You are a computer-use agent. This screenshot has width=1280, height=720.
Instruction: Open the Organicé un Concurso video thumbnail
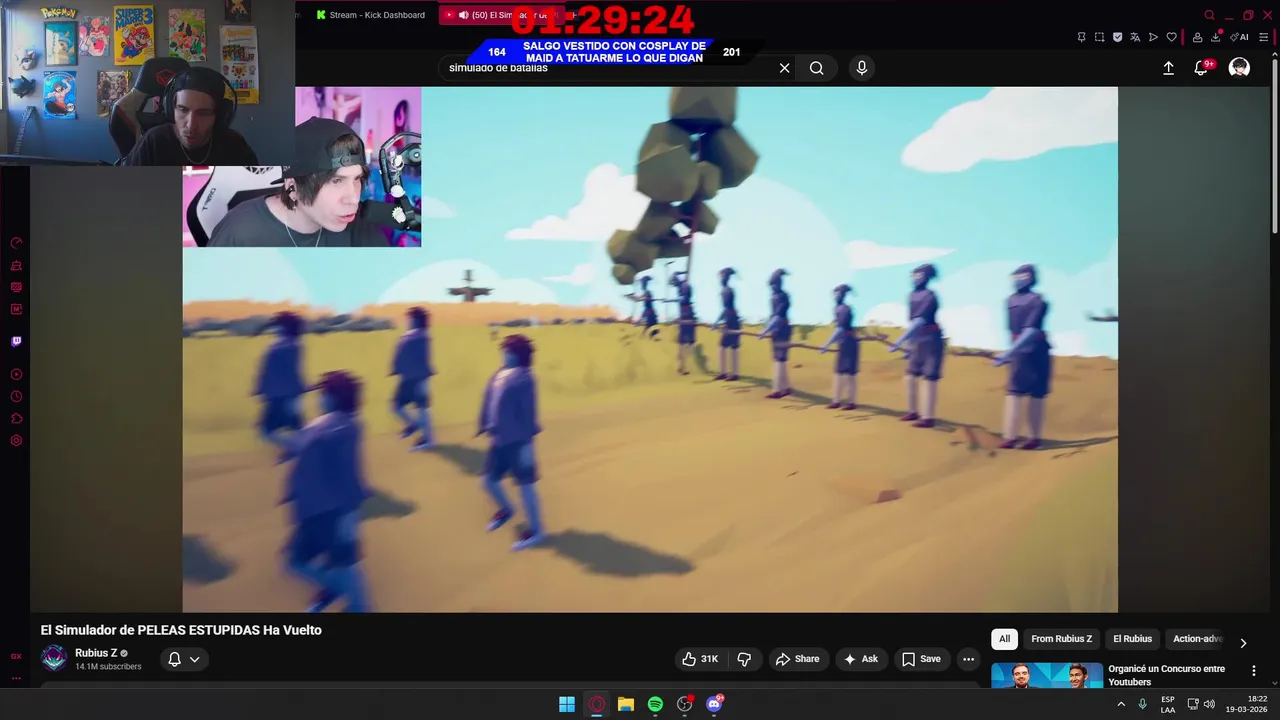(x=1047, y=676)
